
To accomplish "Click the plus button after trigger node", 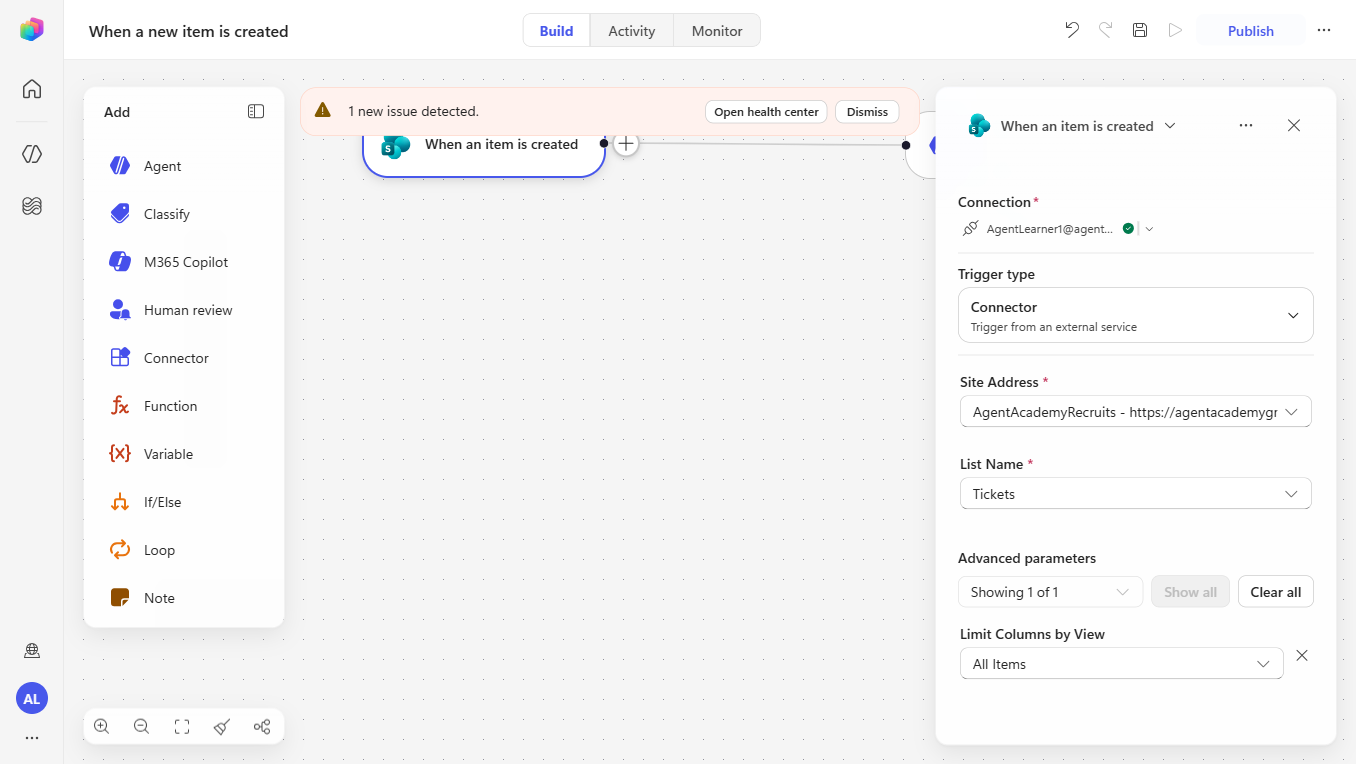I will (x=626, y=144).
